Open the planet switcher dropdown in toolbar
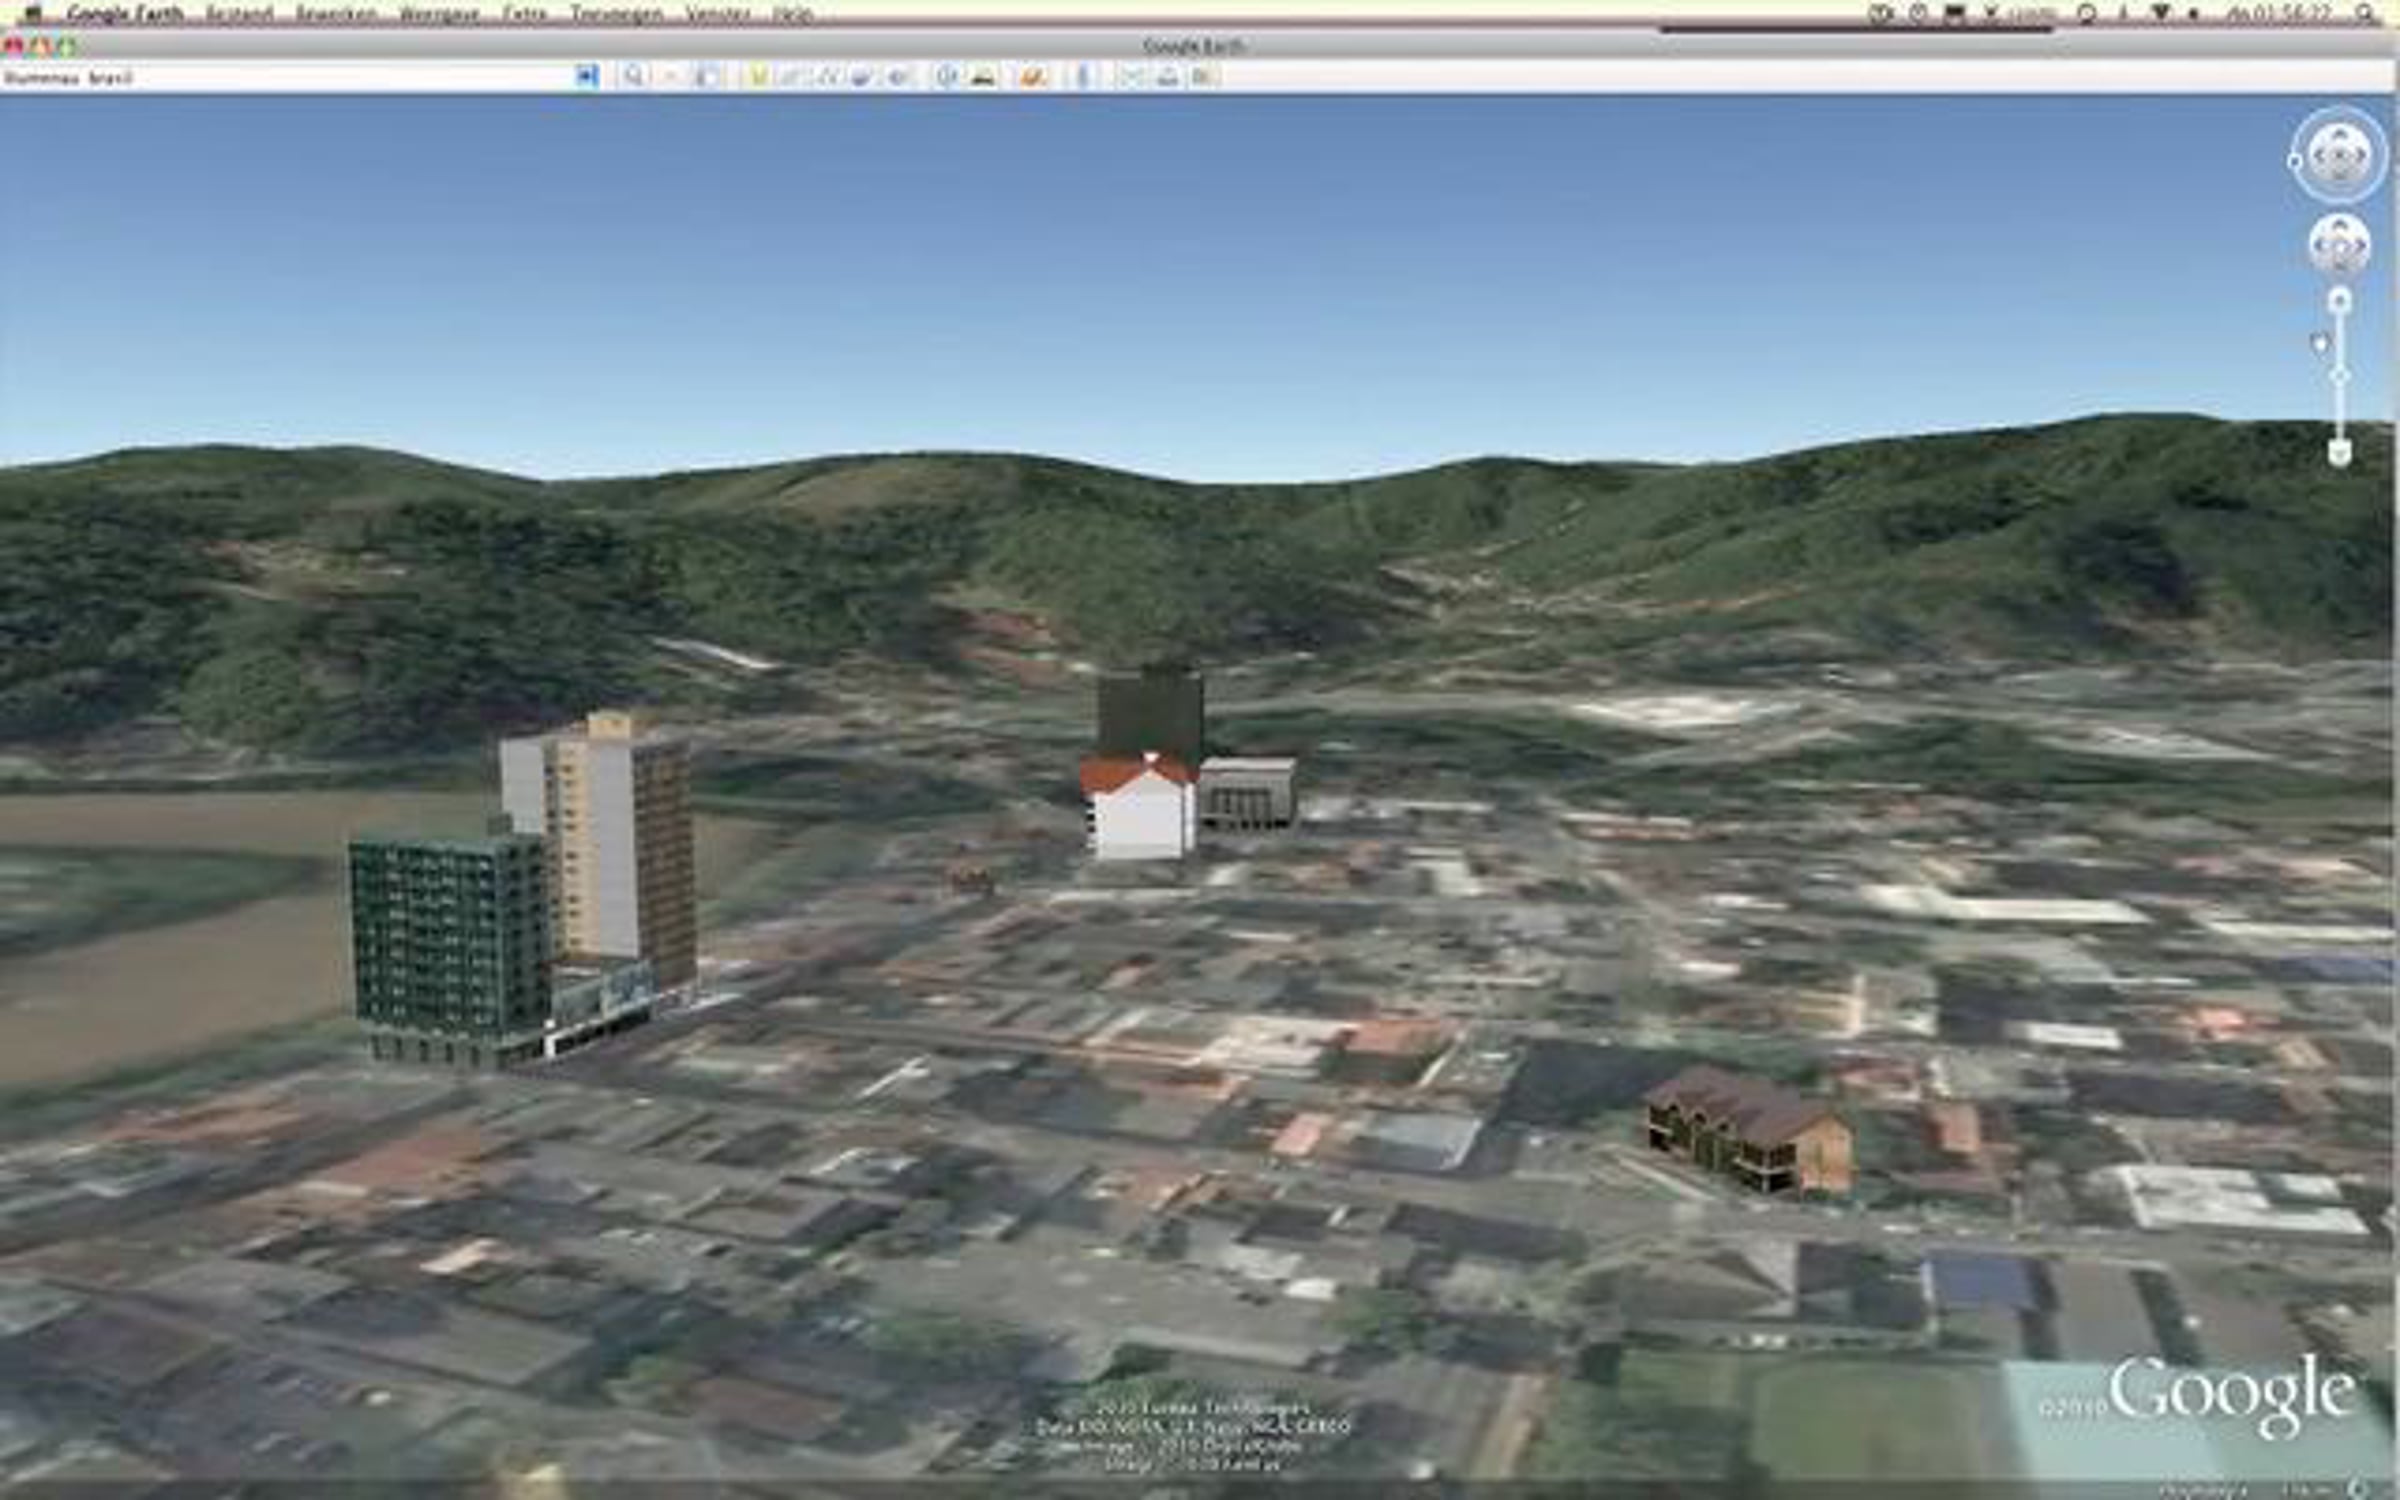The height and width of the screenshot is (1500, 2400). (1033, 77)
